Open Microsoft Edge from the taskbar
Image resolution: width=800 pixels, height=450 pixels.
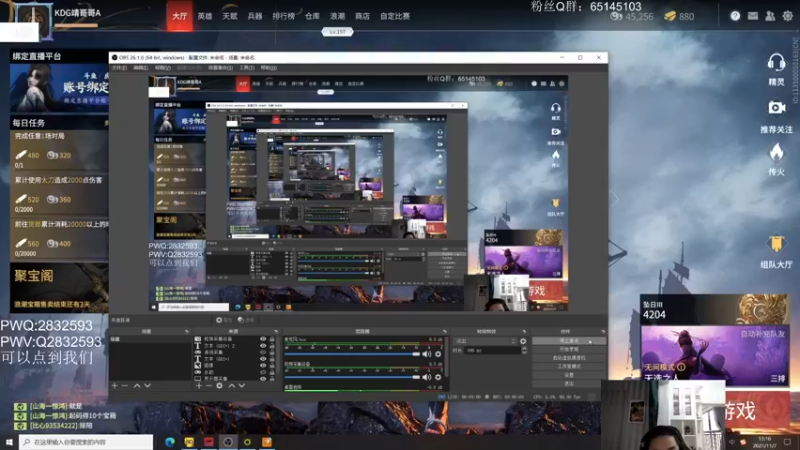pos(170,442)
